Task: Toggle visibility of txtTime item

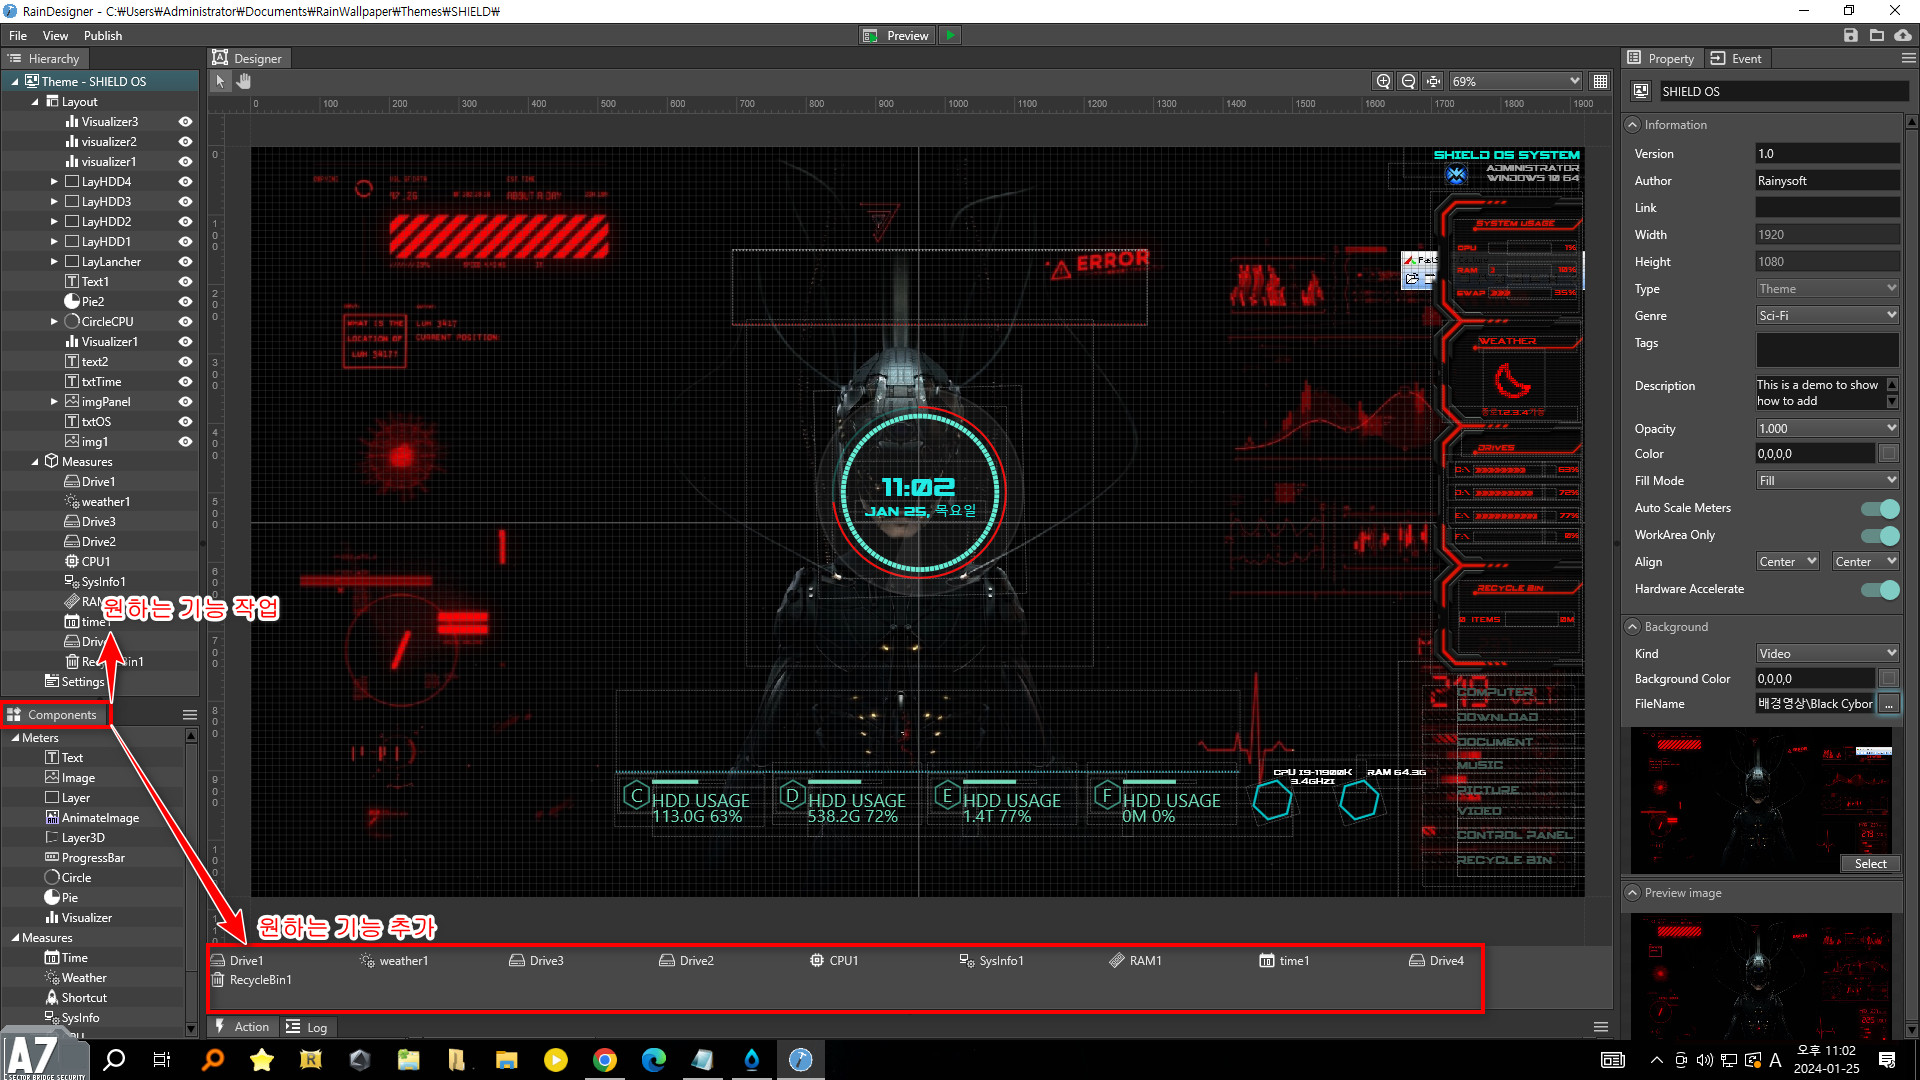Action: click(185, 381)
